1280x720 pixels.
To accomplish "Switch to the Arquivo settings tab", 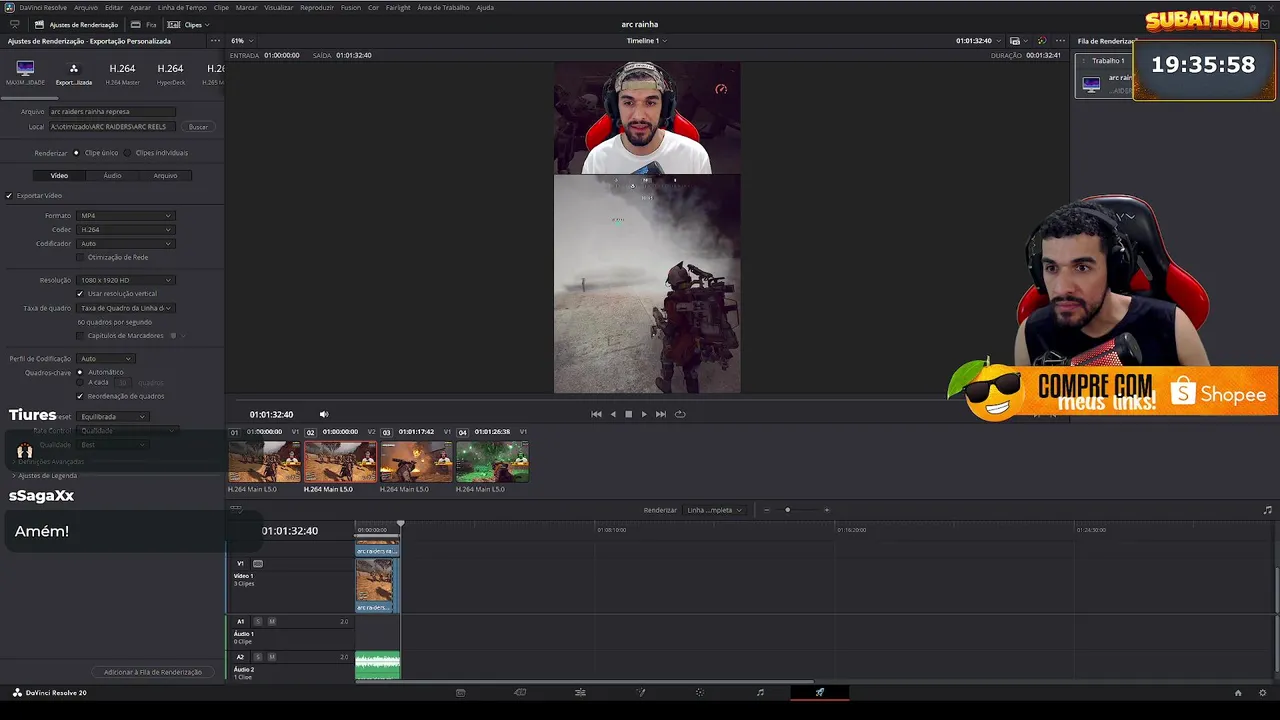I will tap(165, 176).
